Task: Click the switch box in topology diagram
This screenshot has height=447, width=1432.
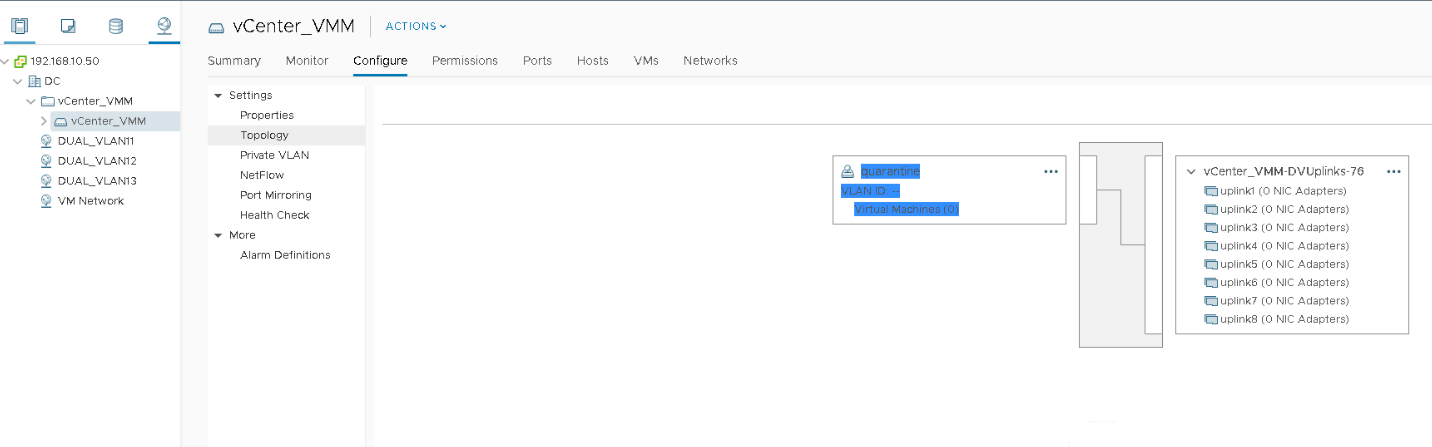Action: coord(1120,245)
